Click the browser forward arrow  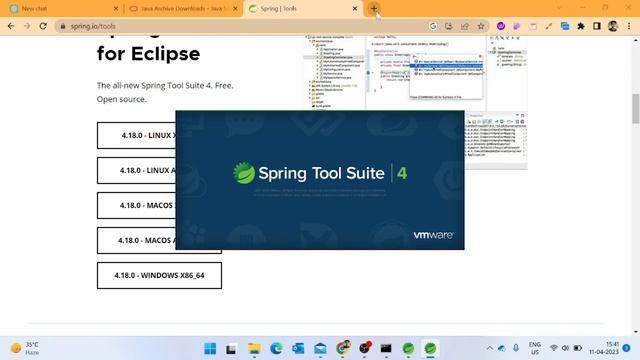click(x=27, y=26)
